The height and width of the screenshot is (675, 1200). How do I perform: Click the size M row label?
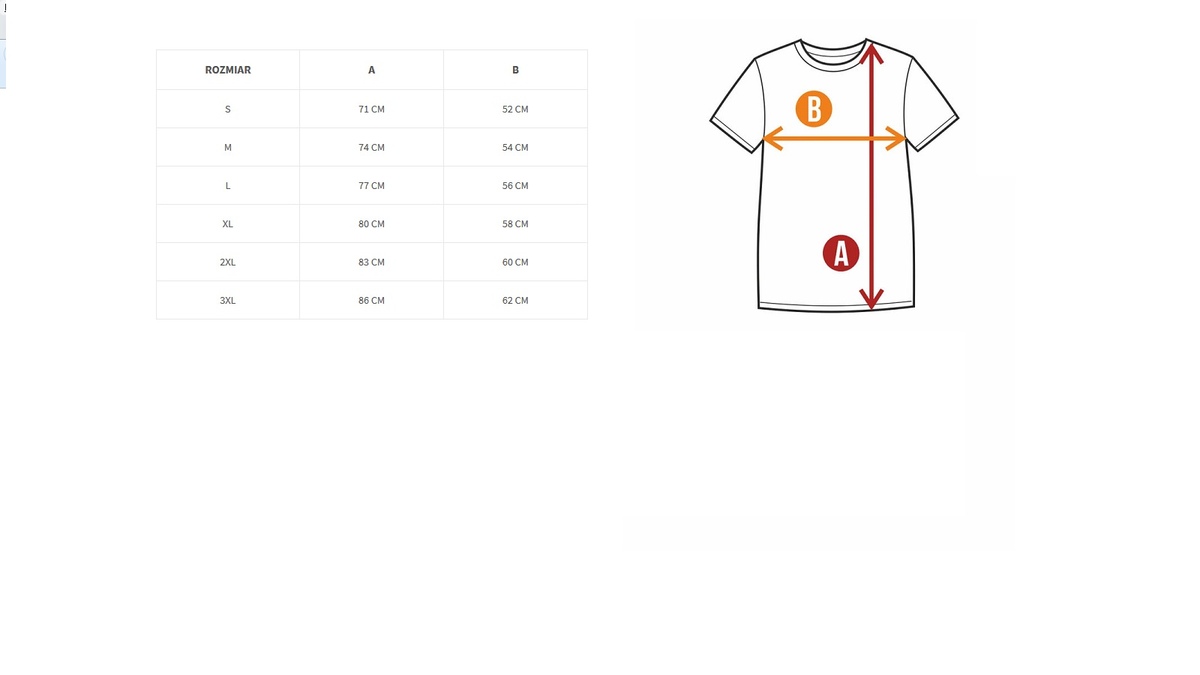pos(228,147)
